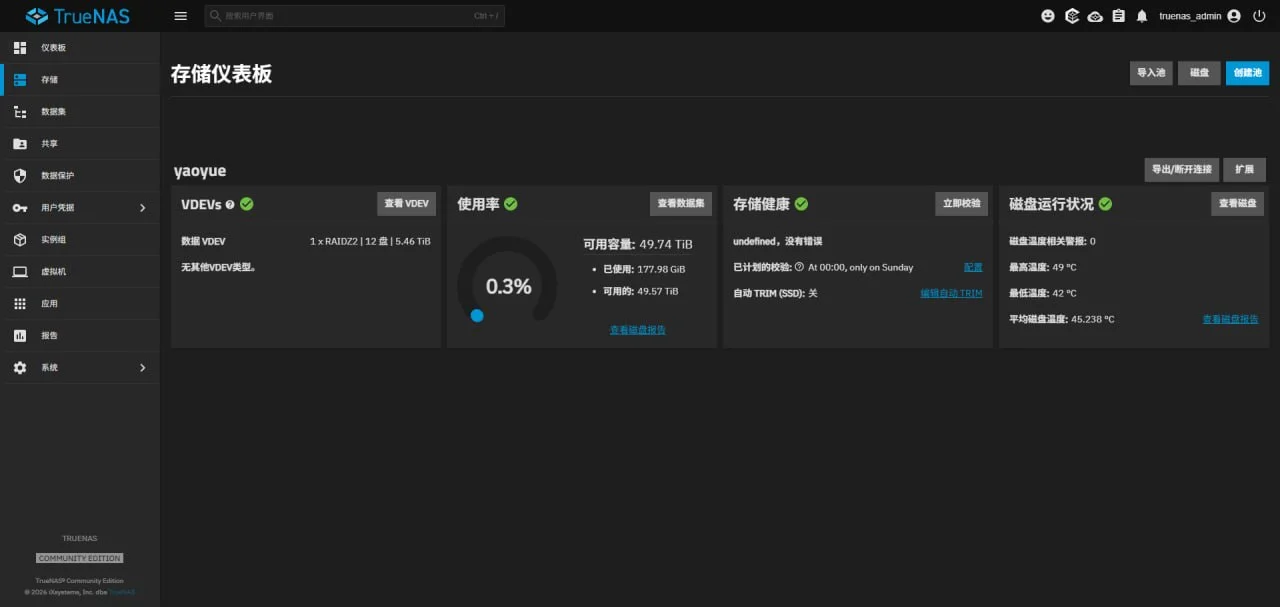This screenshot has width=1280, height=607.
Task: Open the TrueCommand status icon
Action: point(1072,16)
